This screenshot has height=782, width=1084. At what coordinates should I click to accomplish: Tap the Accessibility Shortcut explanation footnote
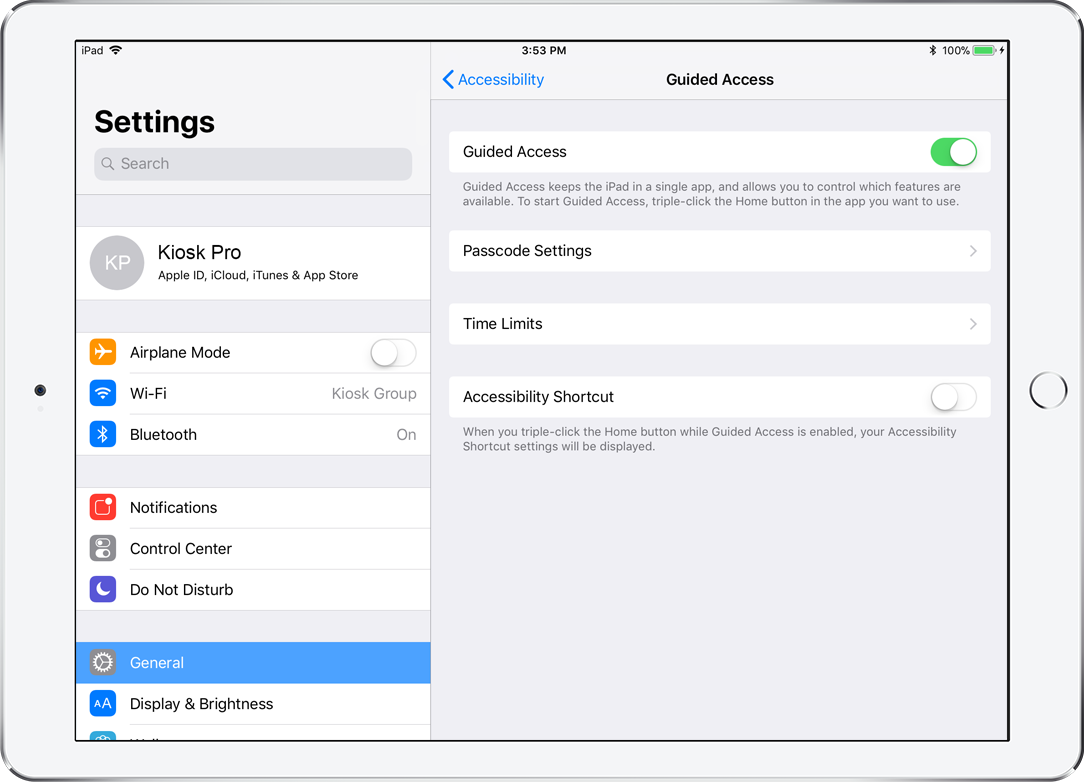tap(709, 439)
